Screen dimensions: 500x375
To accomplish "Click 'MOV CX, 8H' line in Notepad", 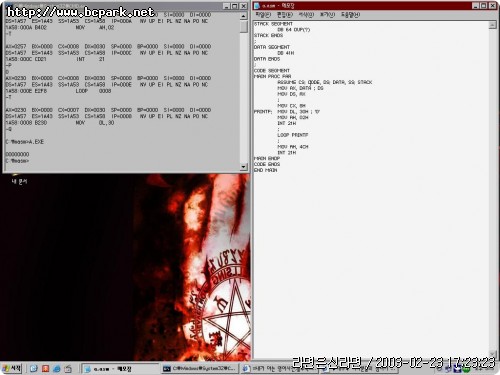I will (x=291, y=106).
